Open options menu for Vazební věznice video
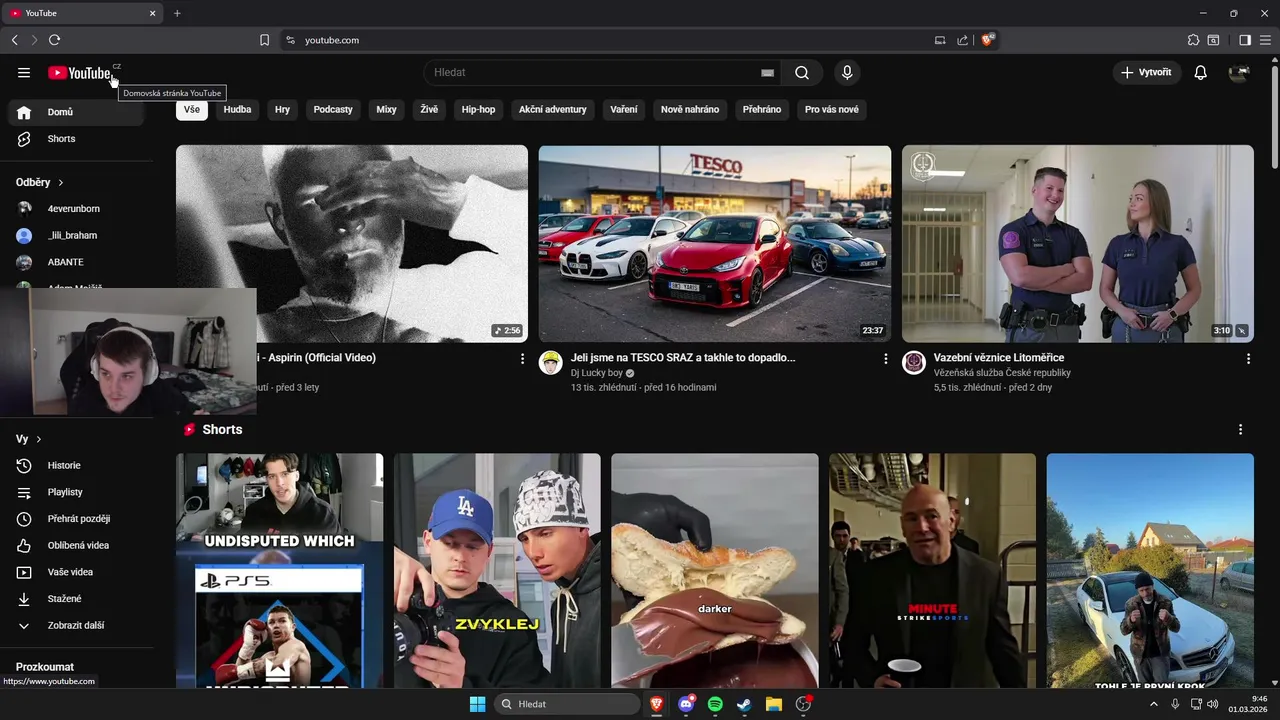 [1248, 358]
